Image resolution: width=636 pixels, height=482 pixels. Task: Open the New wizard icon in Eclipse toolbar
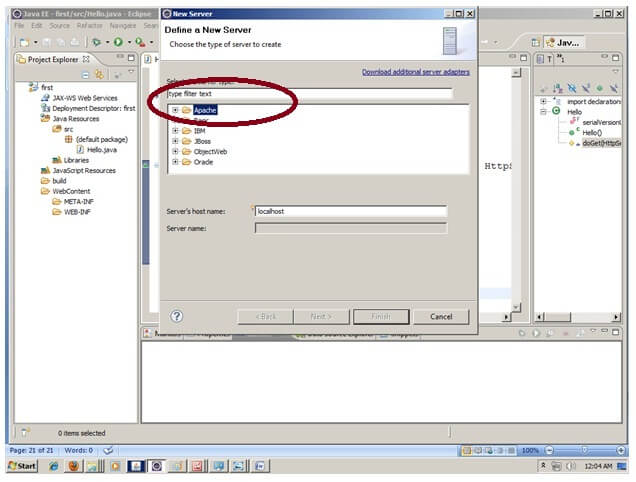(25, 42)
